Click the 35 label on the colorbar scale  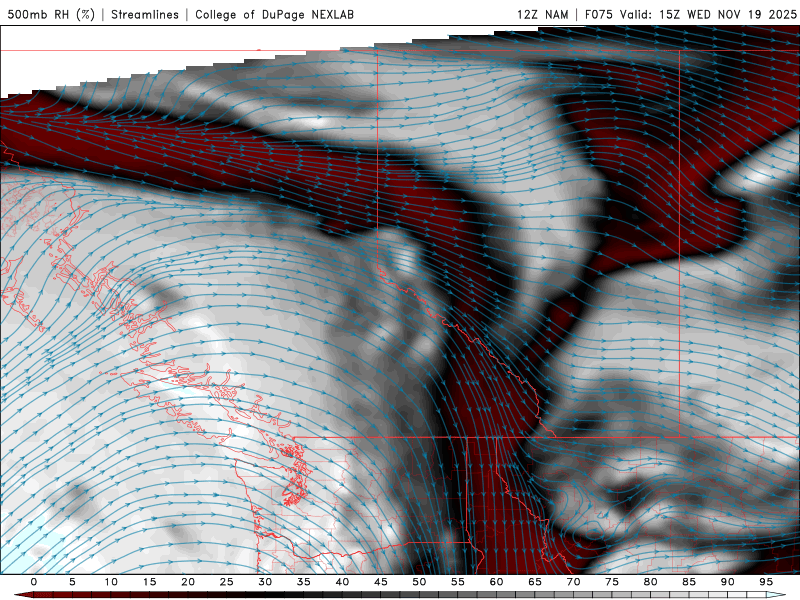click(304, 582)
